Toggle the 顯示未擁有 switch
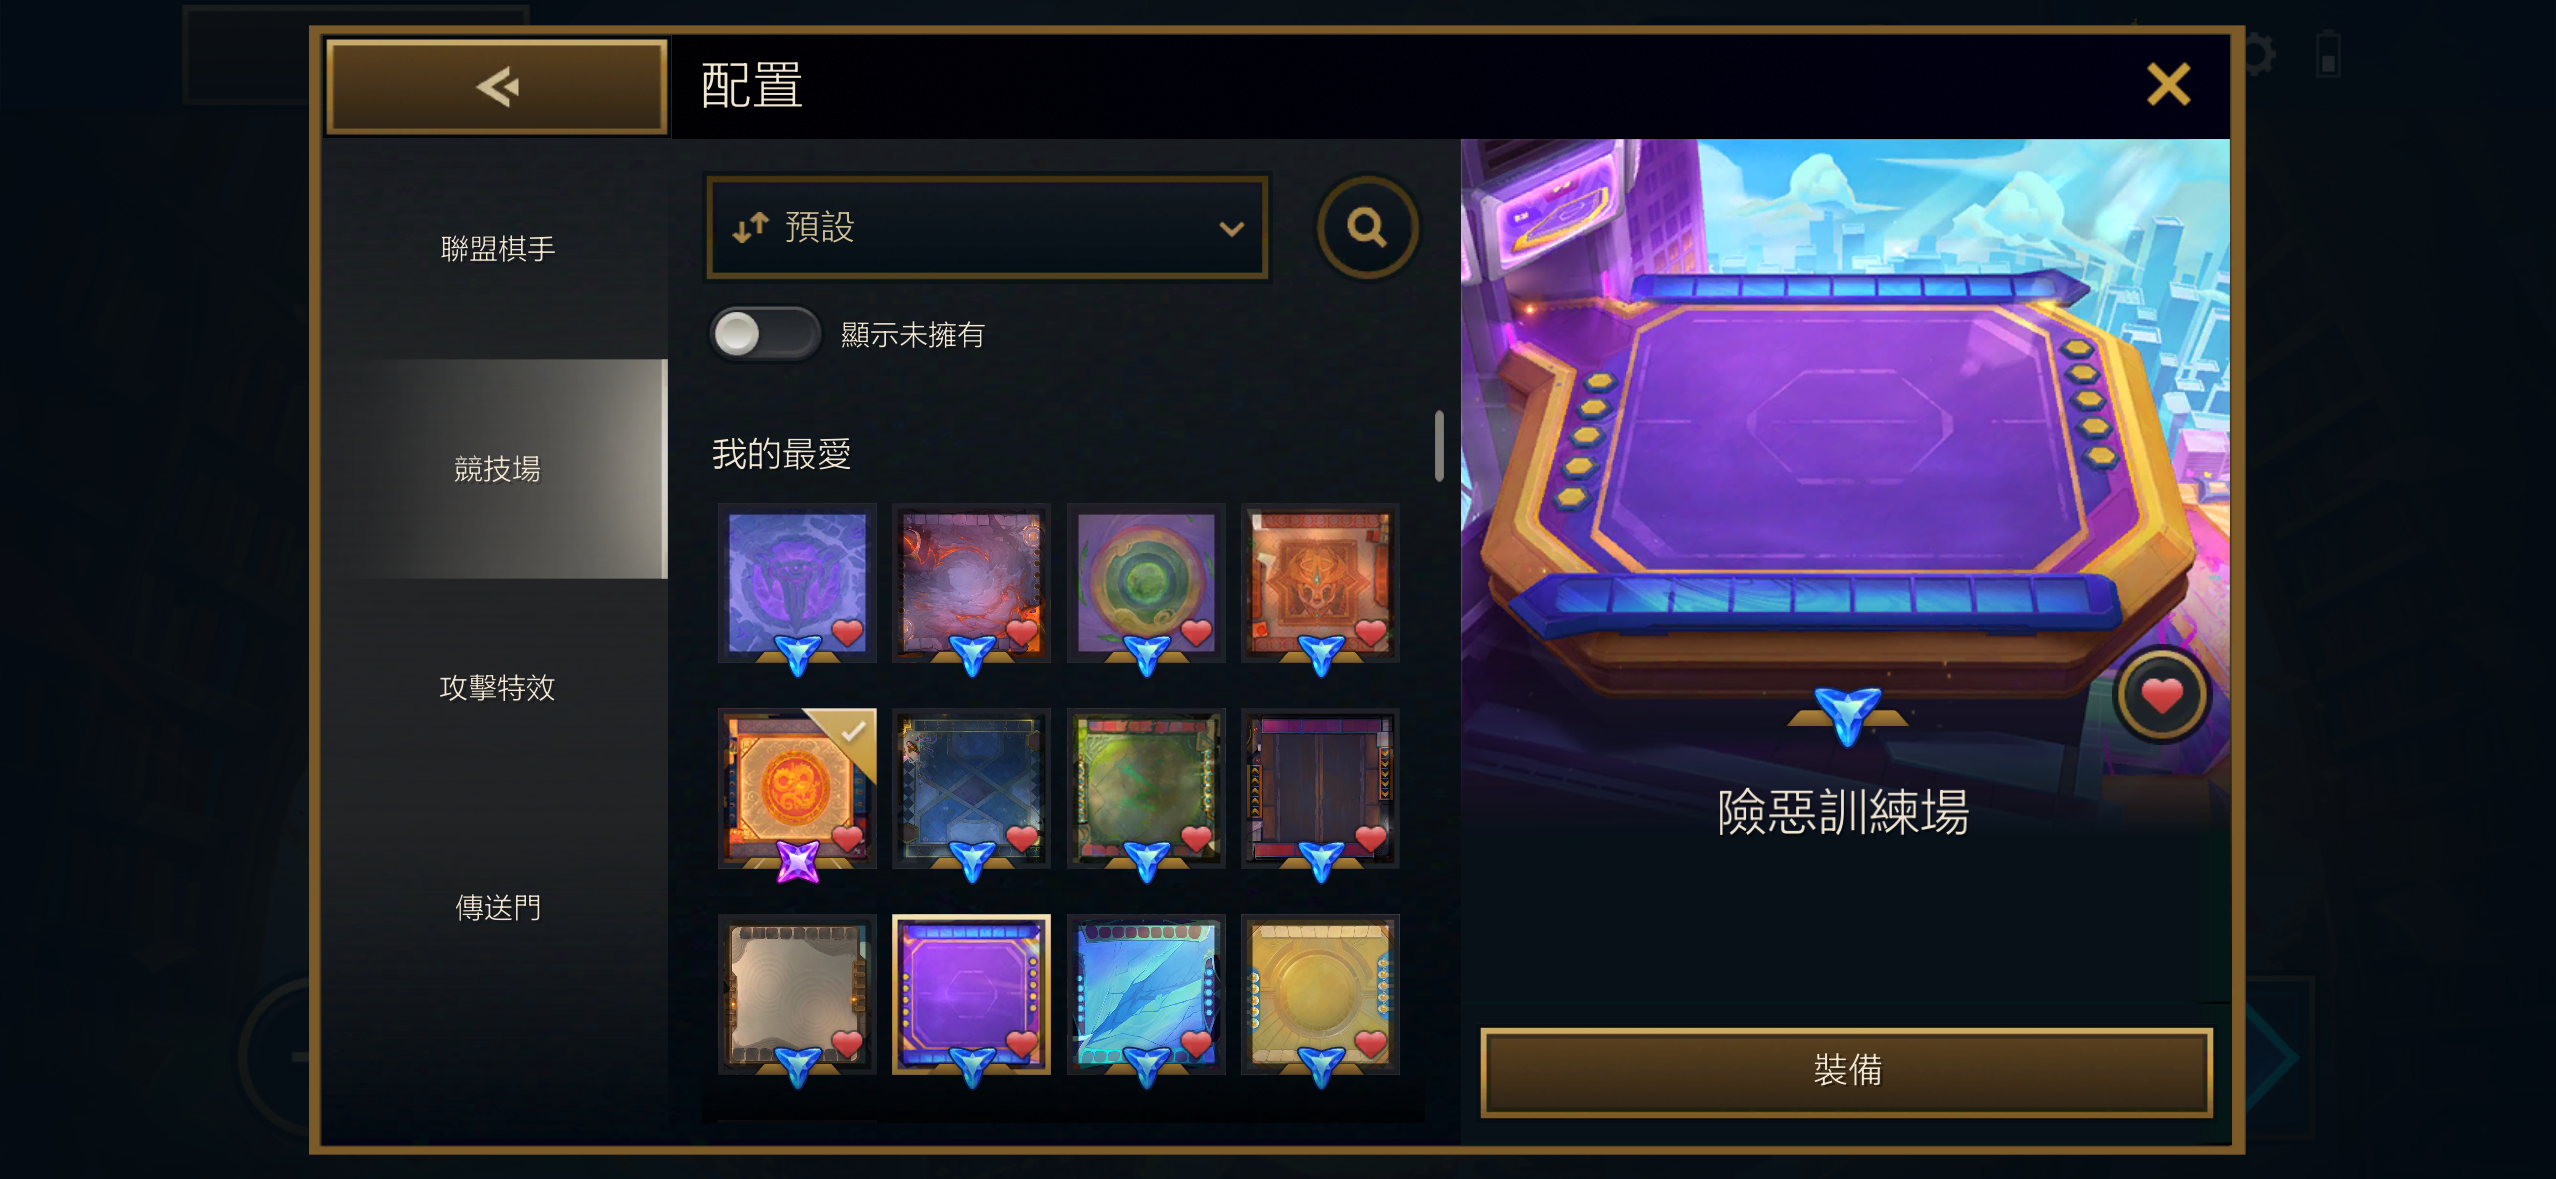2556x1179 pixels. pos(765,334)
